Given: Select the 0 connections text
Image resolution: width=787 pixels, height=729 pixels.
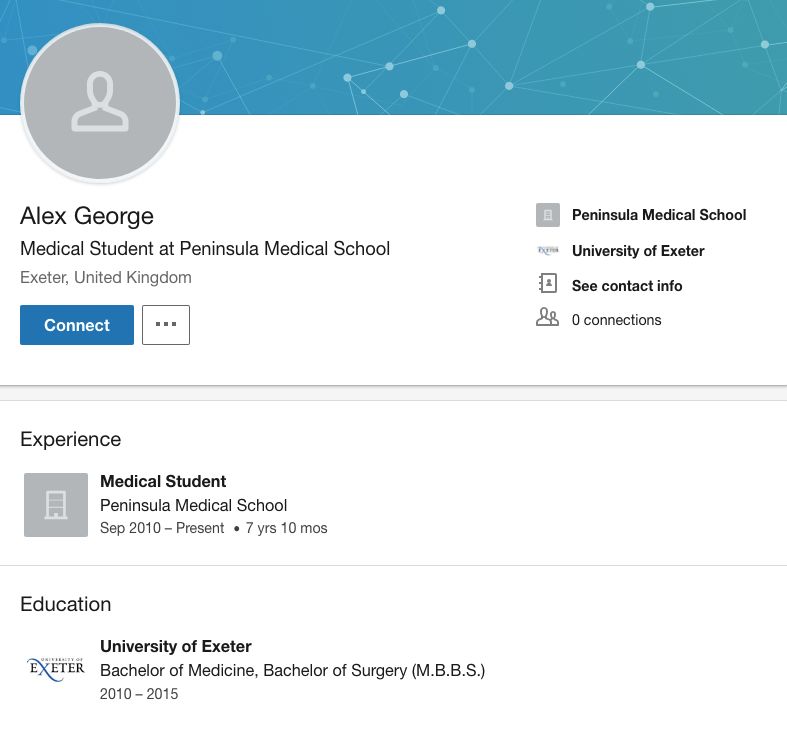Looking at the screenshot, I should [x=616, y=320].
